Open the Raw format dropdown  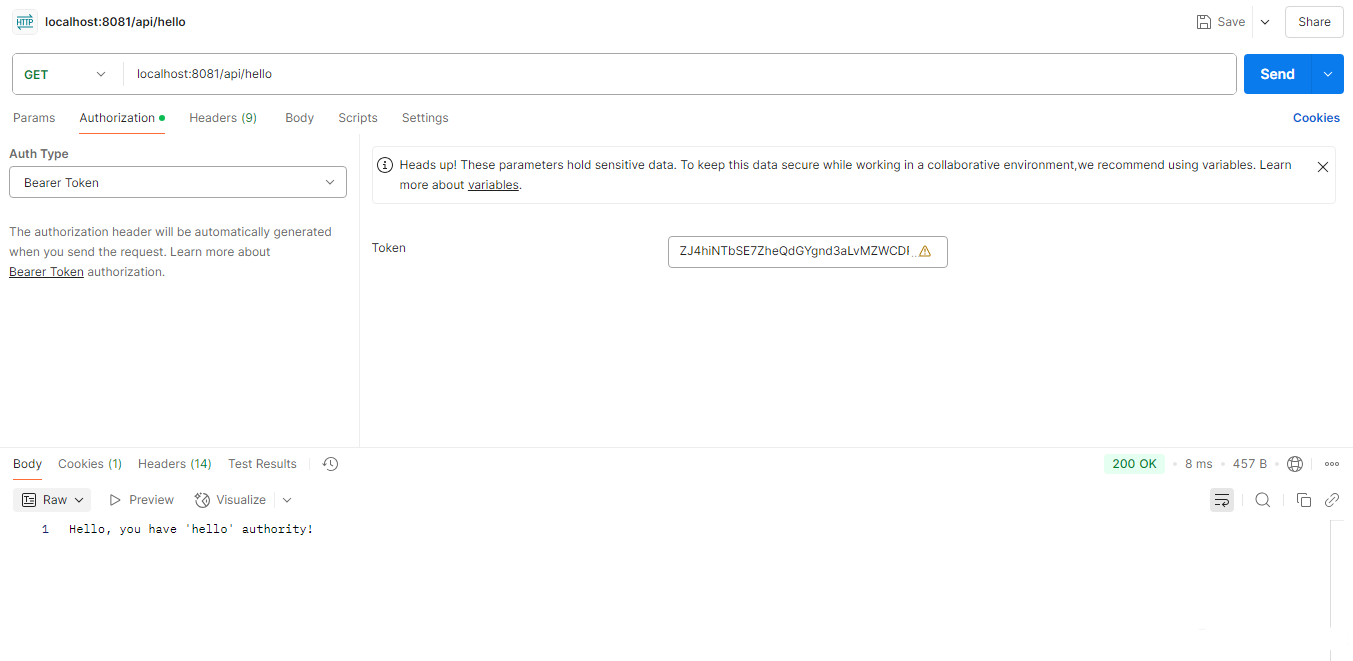[52, 500]
